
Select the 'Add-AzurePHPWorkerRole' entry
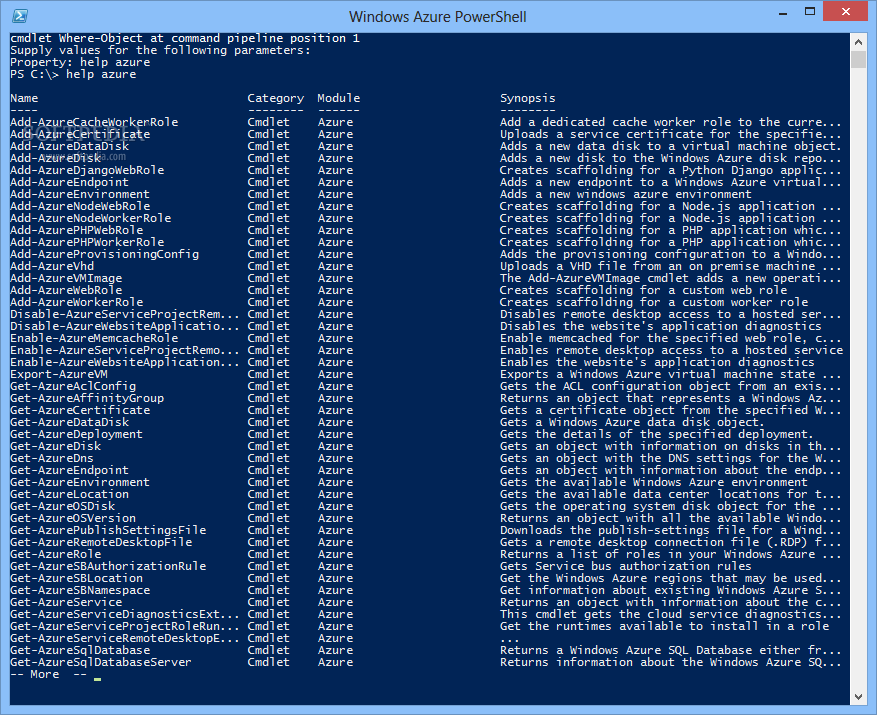coord(87,243)
